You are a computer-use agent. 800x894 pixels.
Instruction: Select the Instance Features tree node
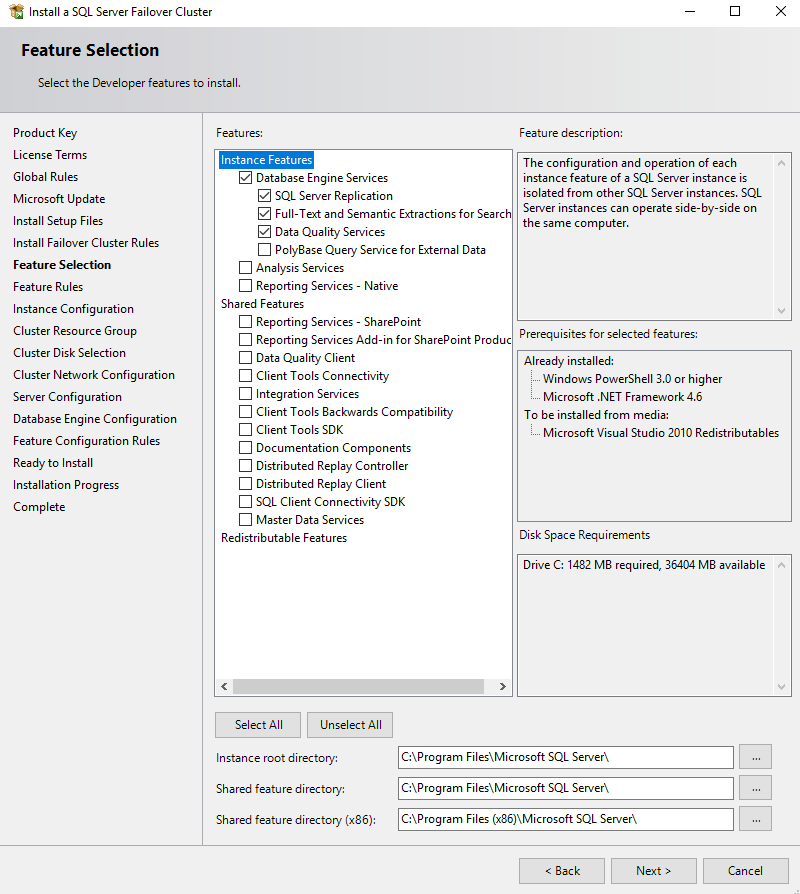coord(266,160)
